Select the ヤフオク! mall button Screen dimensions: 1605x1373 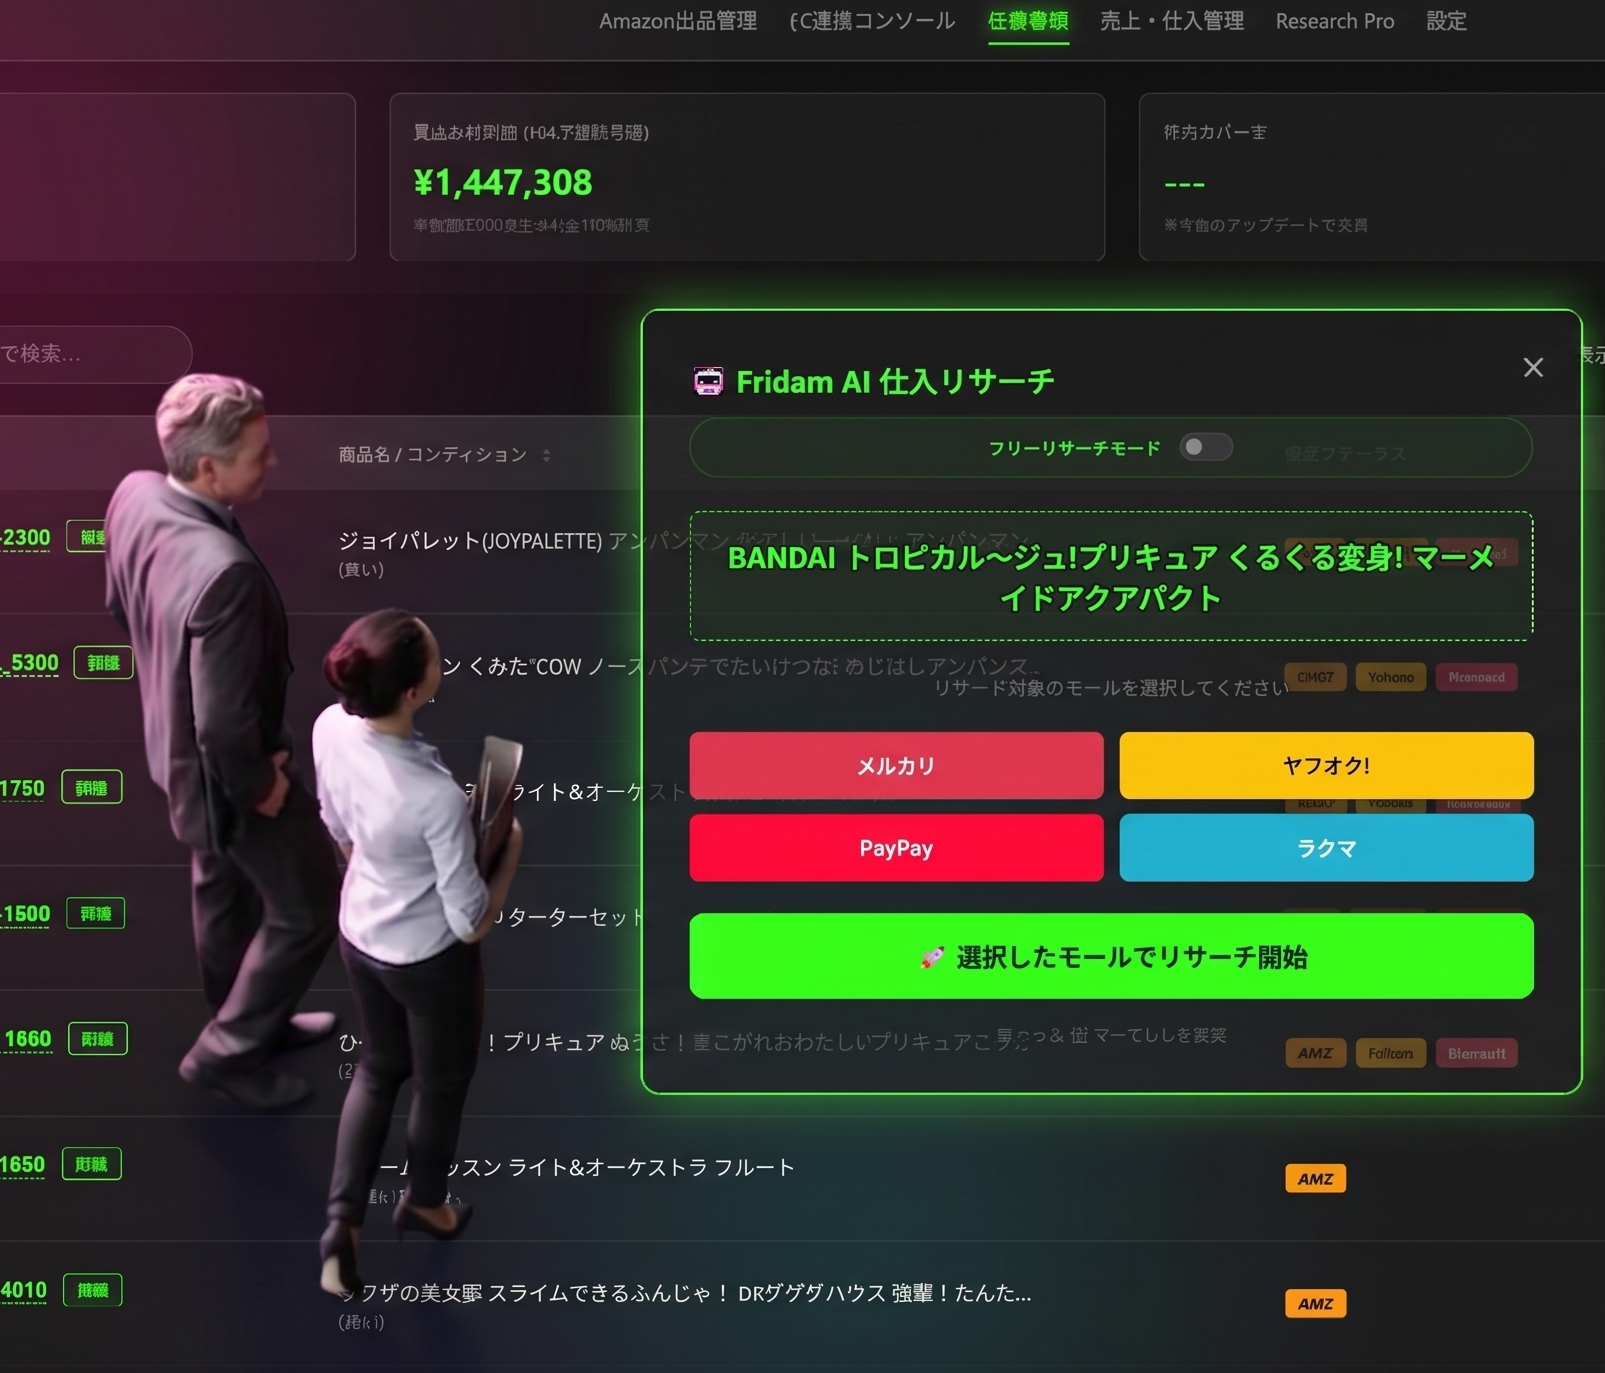(x=1326, y=765)
